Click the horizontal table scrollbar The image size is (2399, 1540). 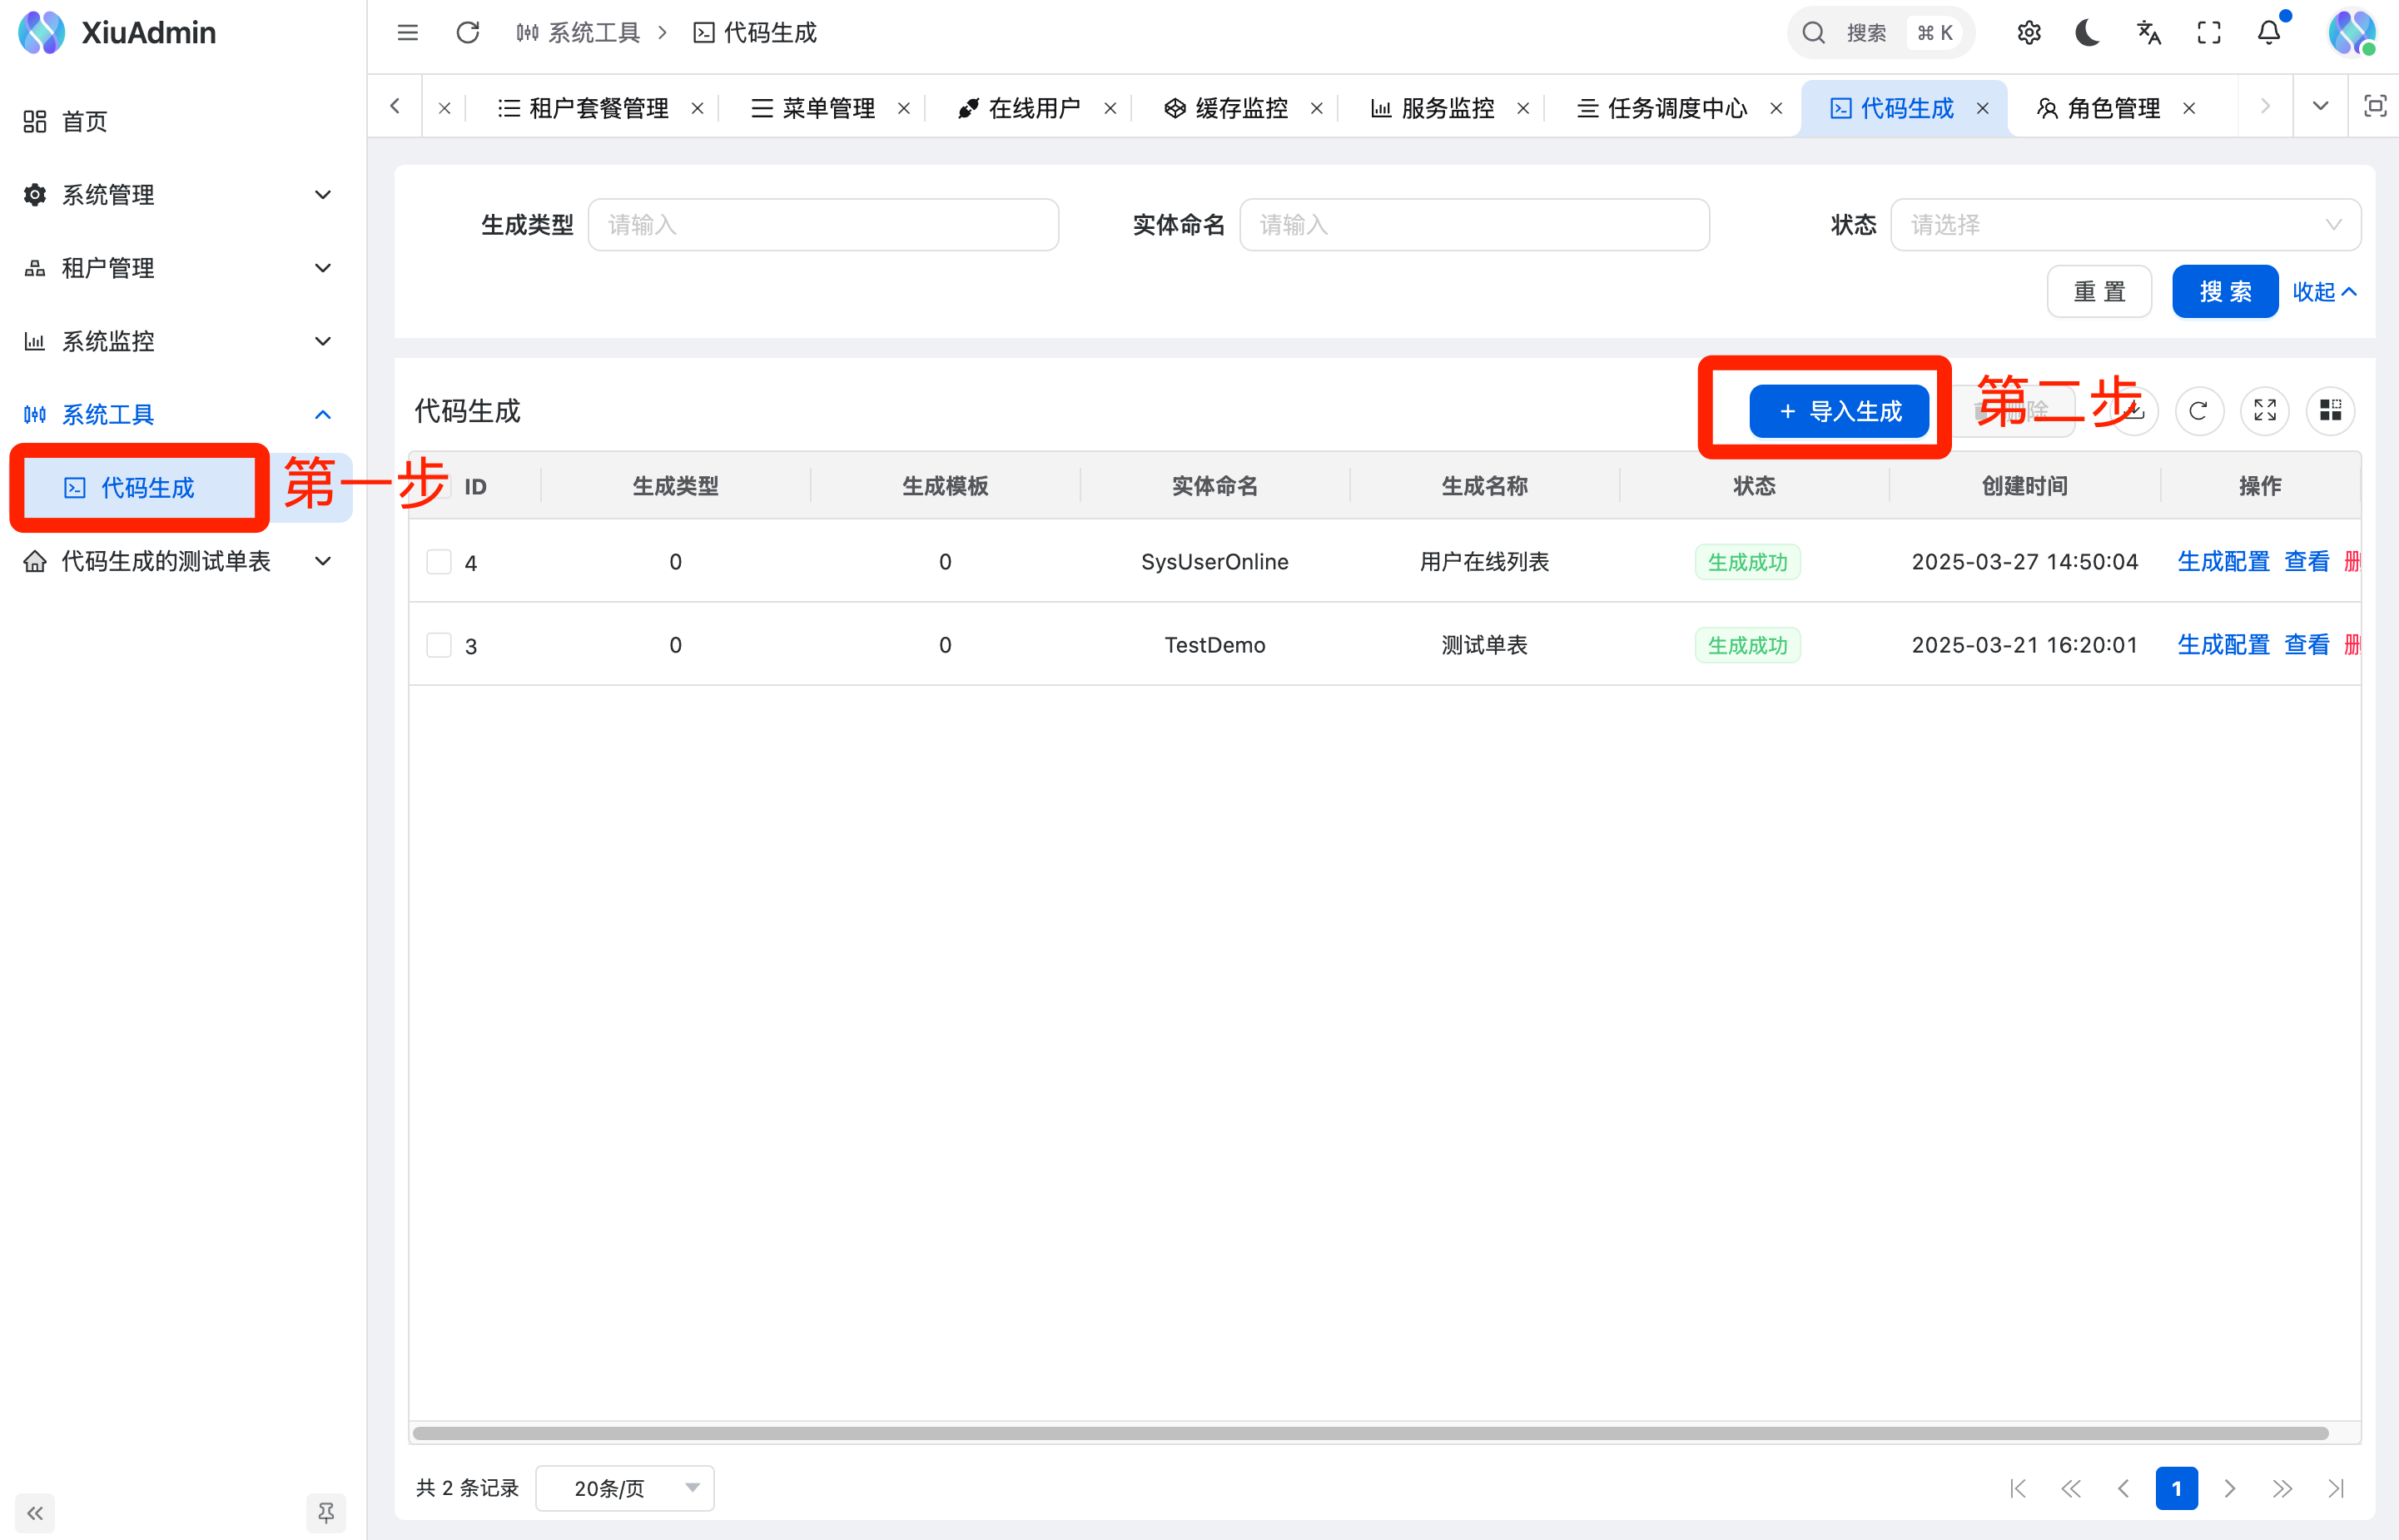point(1370,1433)
